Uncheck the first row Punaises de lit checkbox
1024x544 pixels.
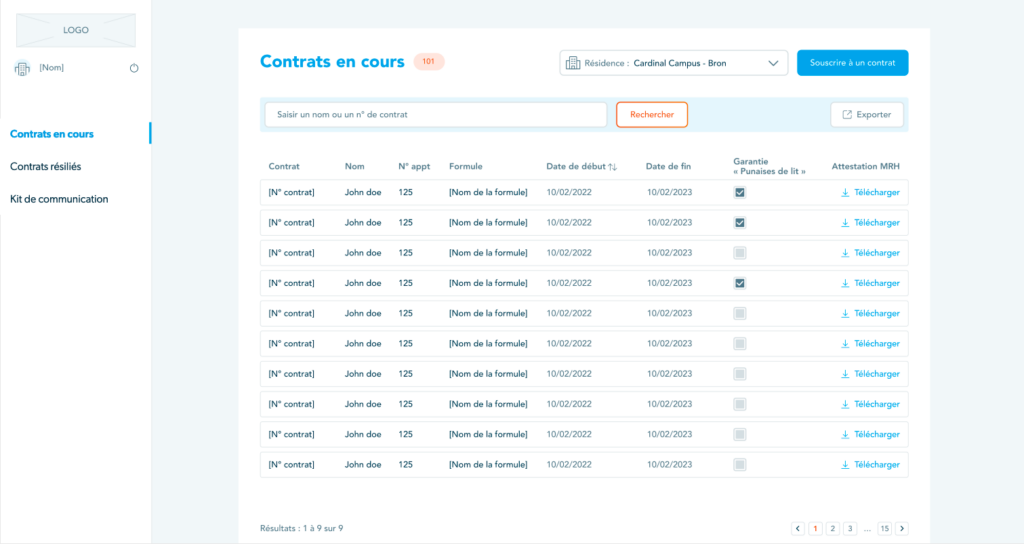coord(740,193)
